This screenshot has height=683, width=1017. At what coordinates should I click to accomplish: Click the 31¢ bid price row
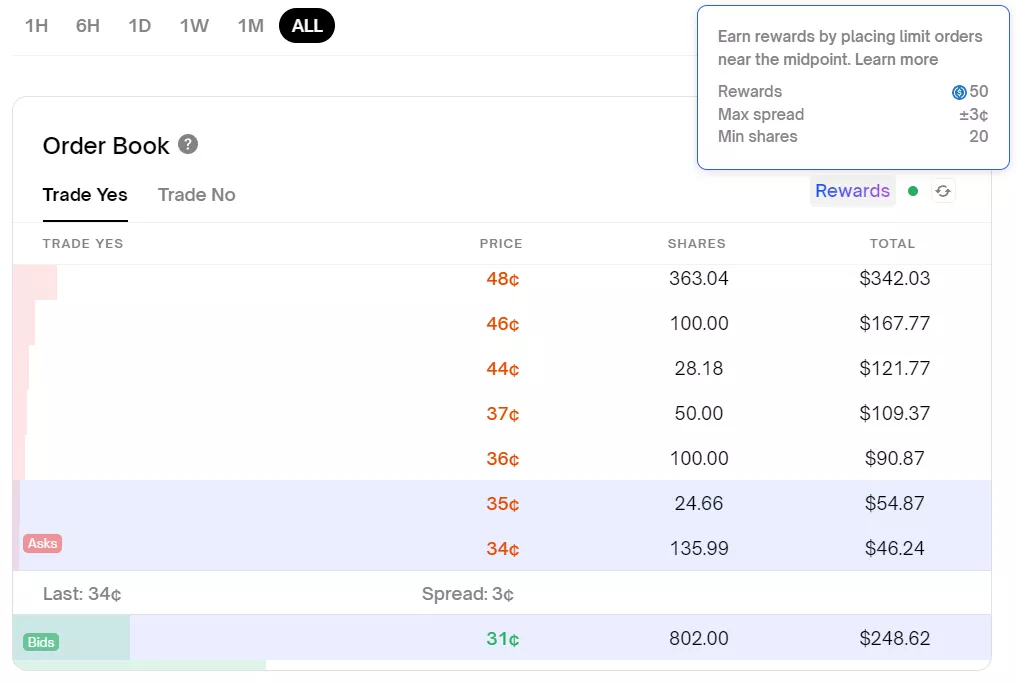502,638
